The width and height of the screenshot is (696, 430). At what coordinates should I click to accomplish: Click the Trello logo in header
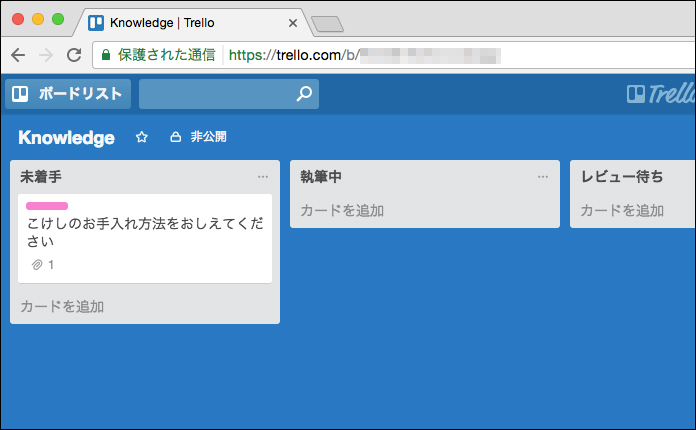[x=661, y=94]
